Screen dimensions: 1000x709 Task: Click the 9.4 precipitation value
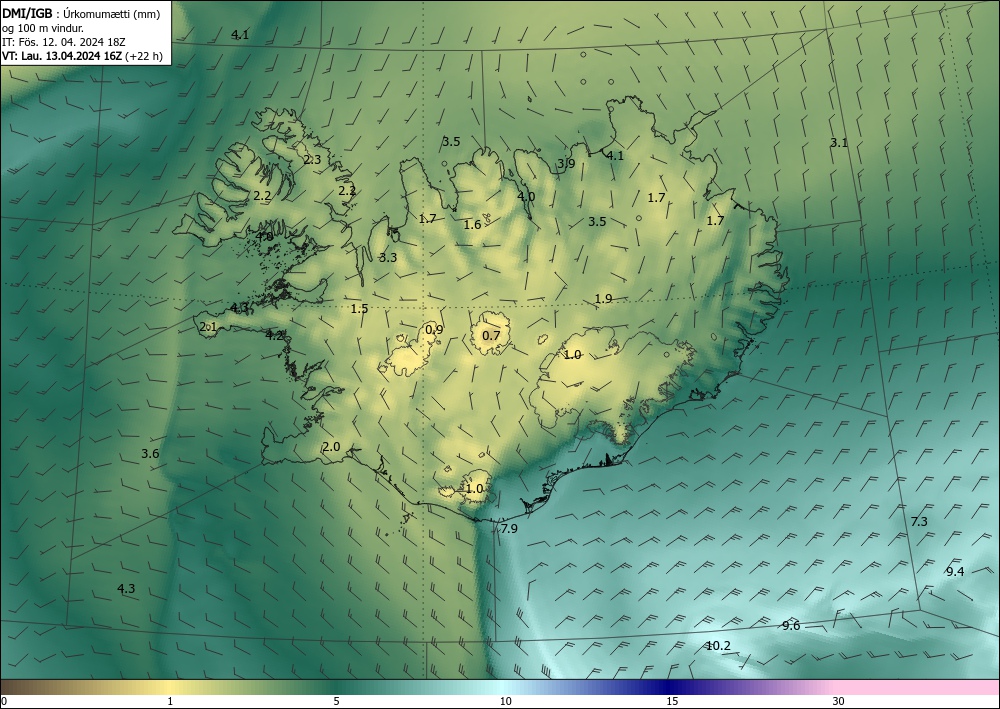point(955,571)
